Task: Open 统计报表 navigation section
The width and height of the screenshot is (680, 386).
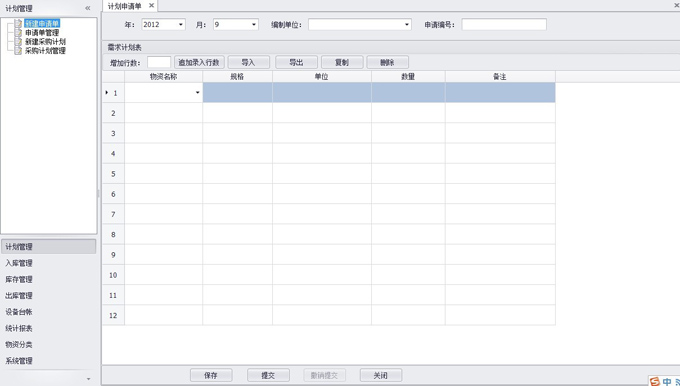Action: 49,328
